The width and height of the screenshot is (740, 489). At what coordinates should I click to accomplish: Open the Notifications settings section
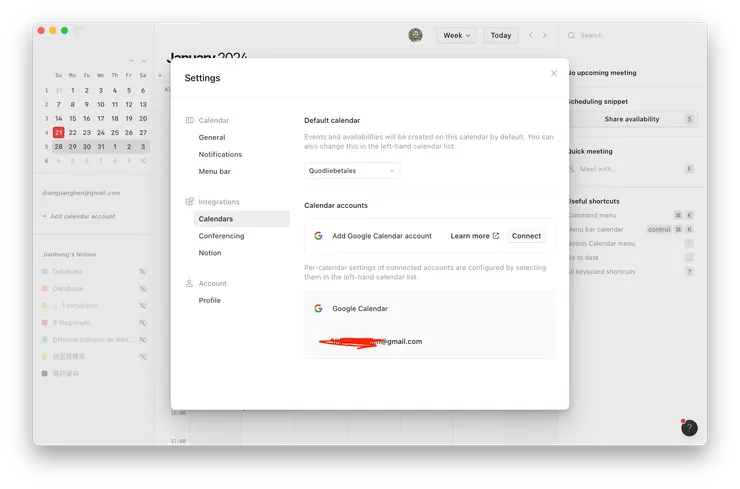pyautogui.click(x=220, y=154)
